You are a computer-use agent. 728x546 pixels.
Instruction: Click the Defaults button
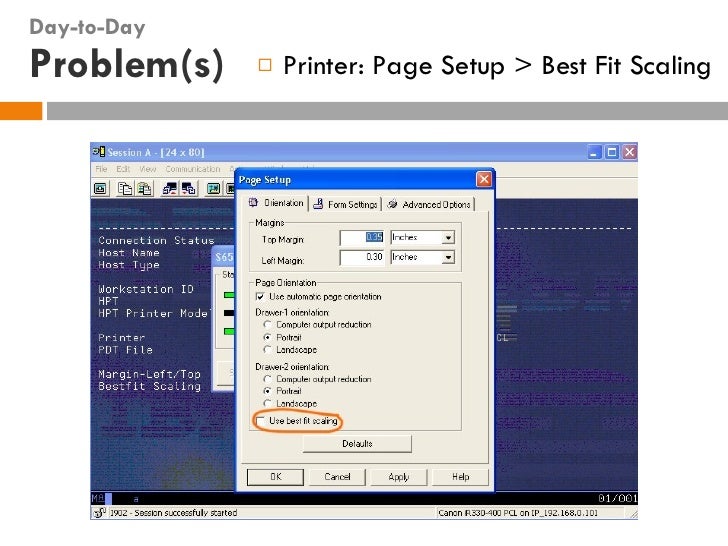[357, 443]
